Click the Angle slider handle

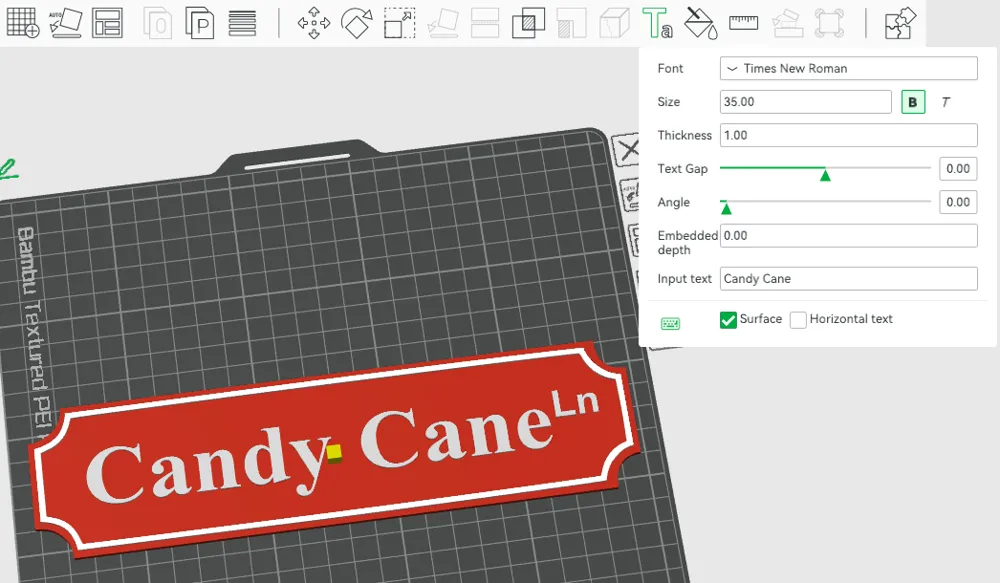point(726,208)
